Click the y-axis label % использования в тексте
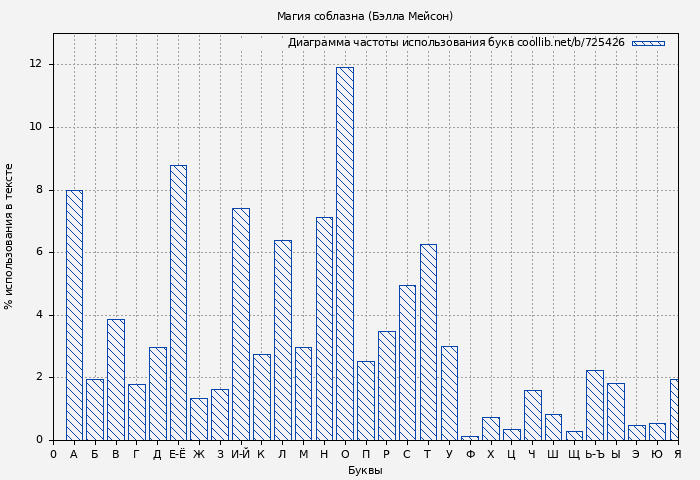Viewport: 700px width, 480px height. pyautogui.click(x=10, y=236)
